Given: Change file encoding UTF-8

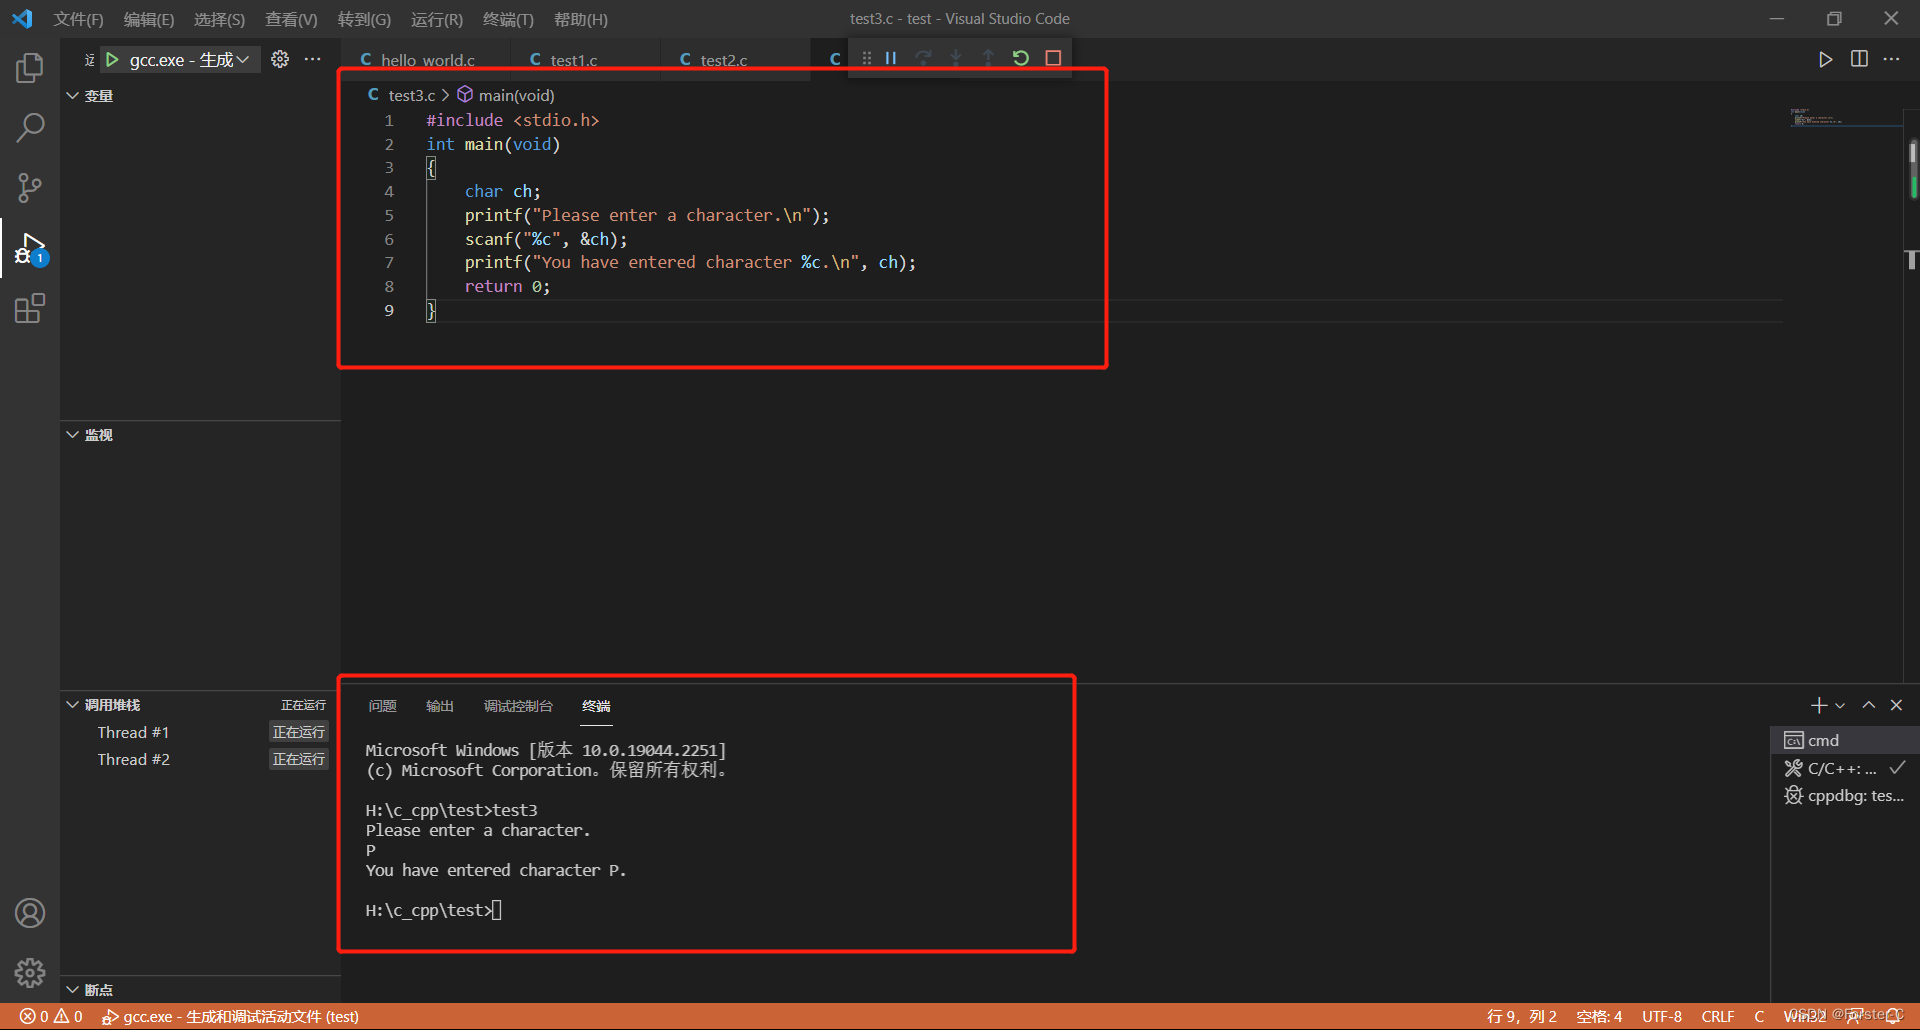Looking at the screenshot, I should pyautogui.click(x=1662, y=1016).
